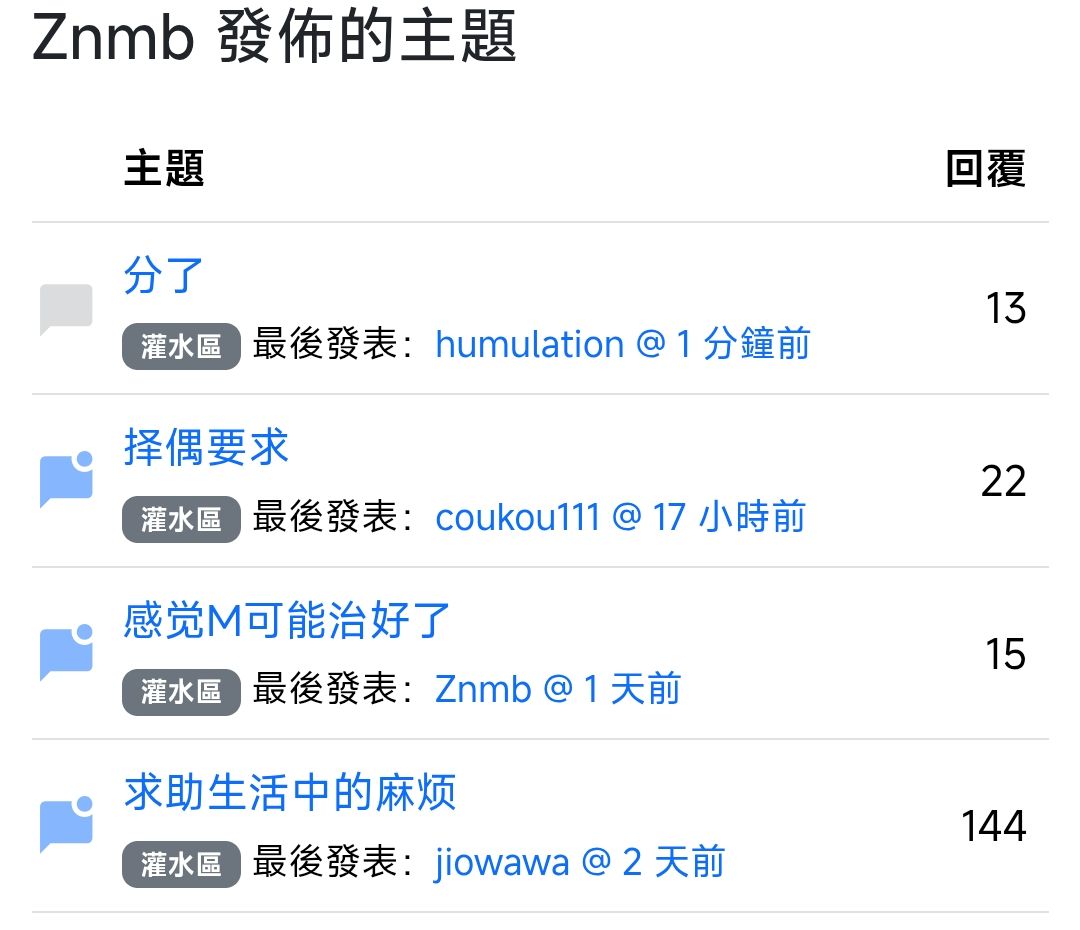Click the blue unread icon beside 择偶要求
Image resolution: width=1080 pixels, height=930 pixels.
[x=66, y=479]
